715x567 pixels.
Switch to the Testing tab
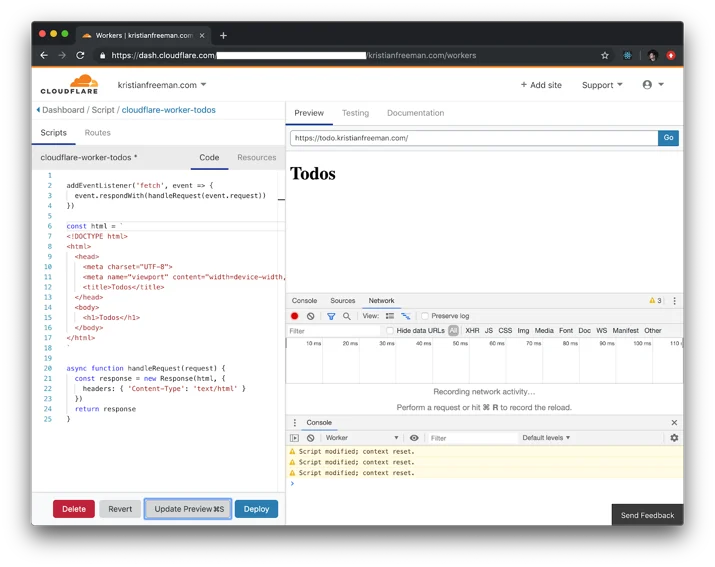point(355,113)
